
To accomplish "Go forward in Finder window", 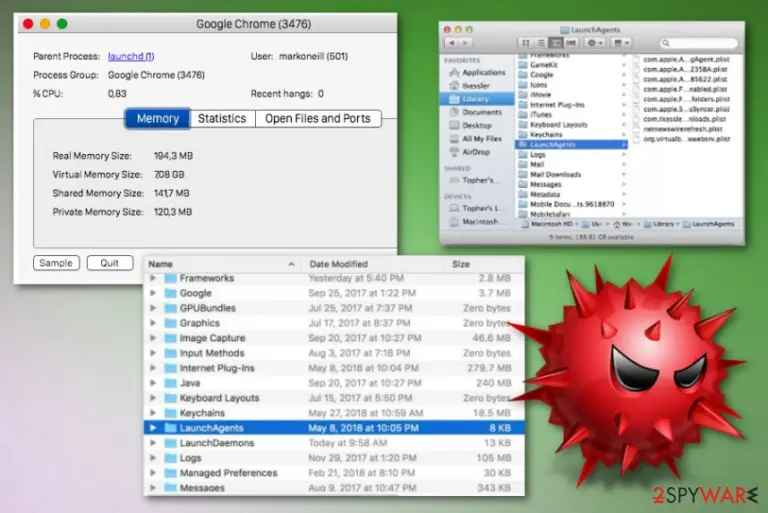I will point(465,43).
